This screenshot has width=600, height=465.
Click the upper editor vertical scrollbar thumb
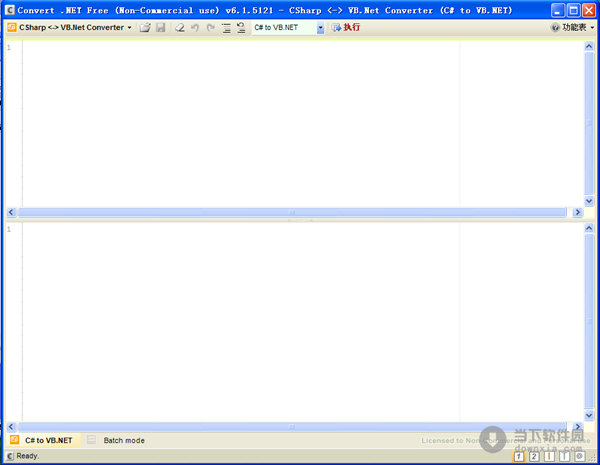(x=589, y=124)
